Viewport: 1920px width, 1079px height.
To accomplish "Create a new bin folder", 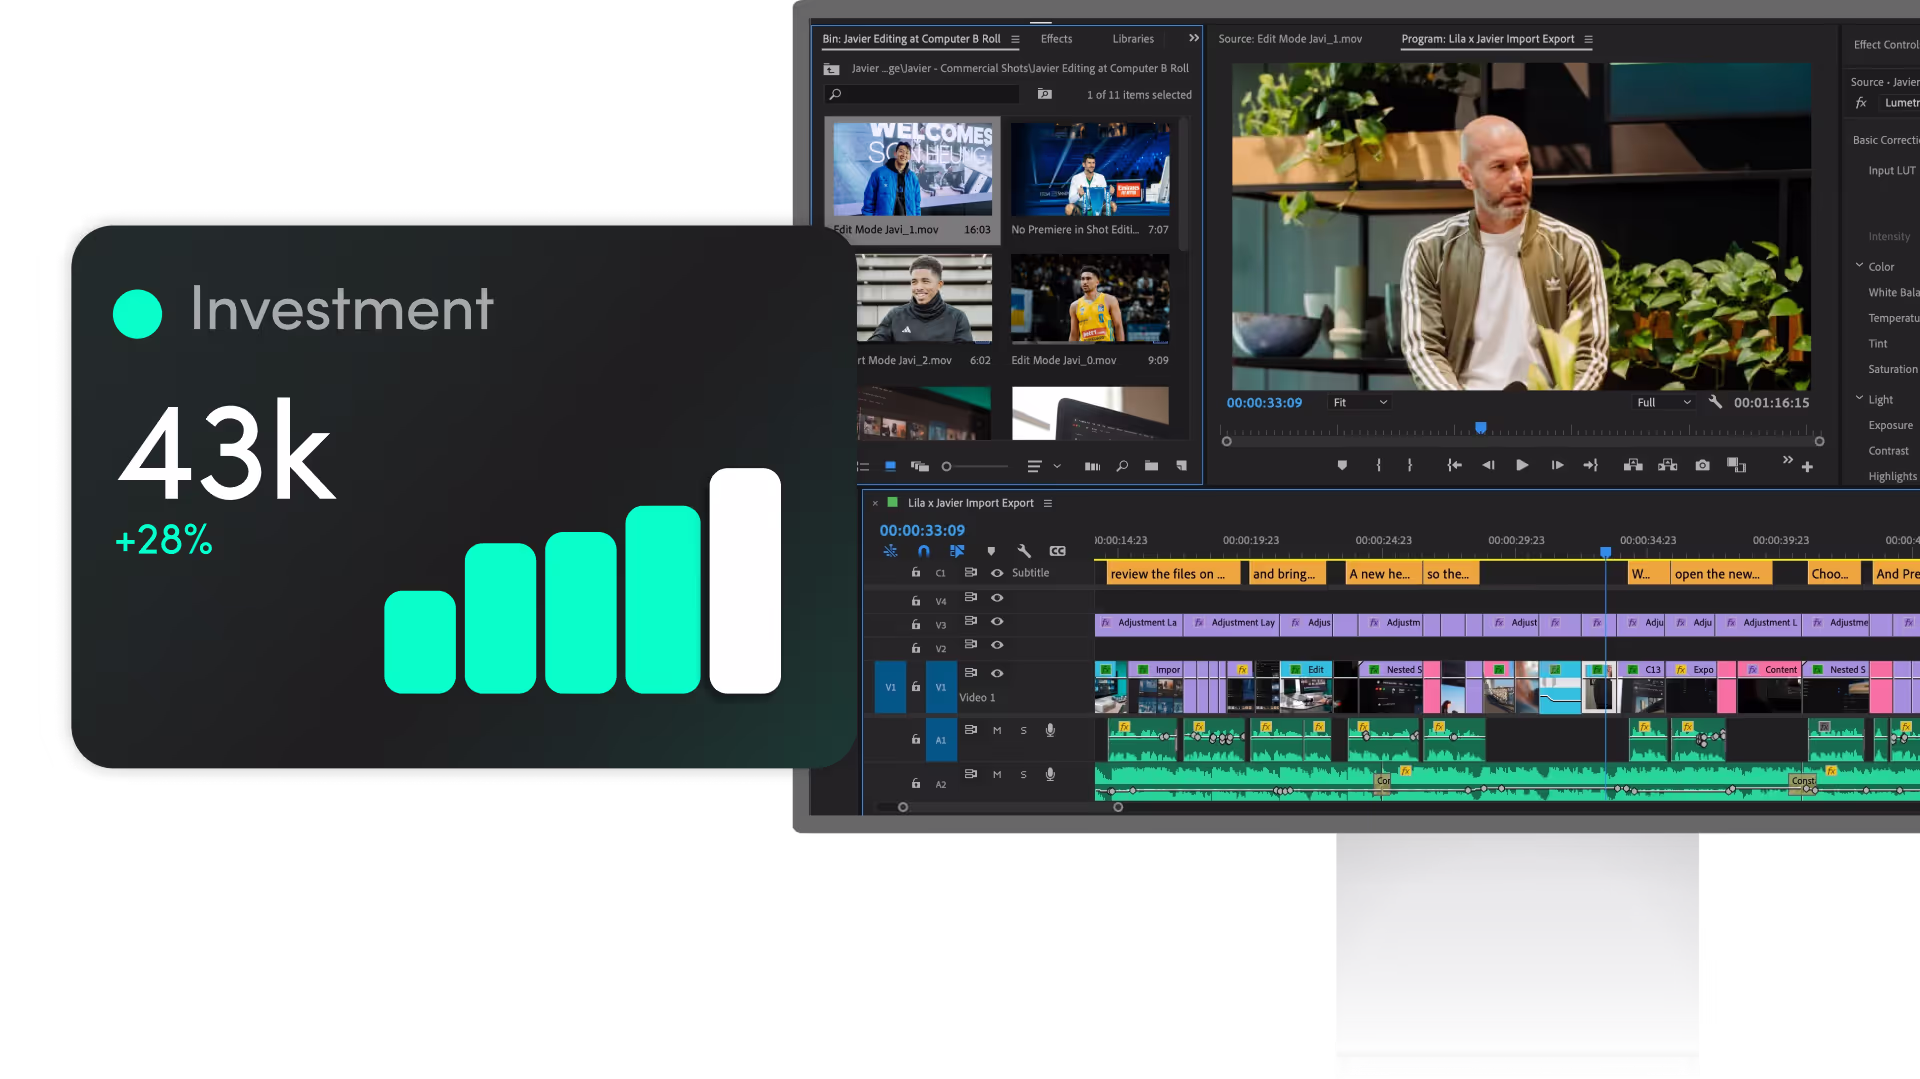I will coord(1152,466).
